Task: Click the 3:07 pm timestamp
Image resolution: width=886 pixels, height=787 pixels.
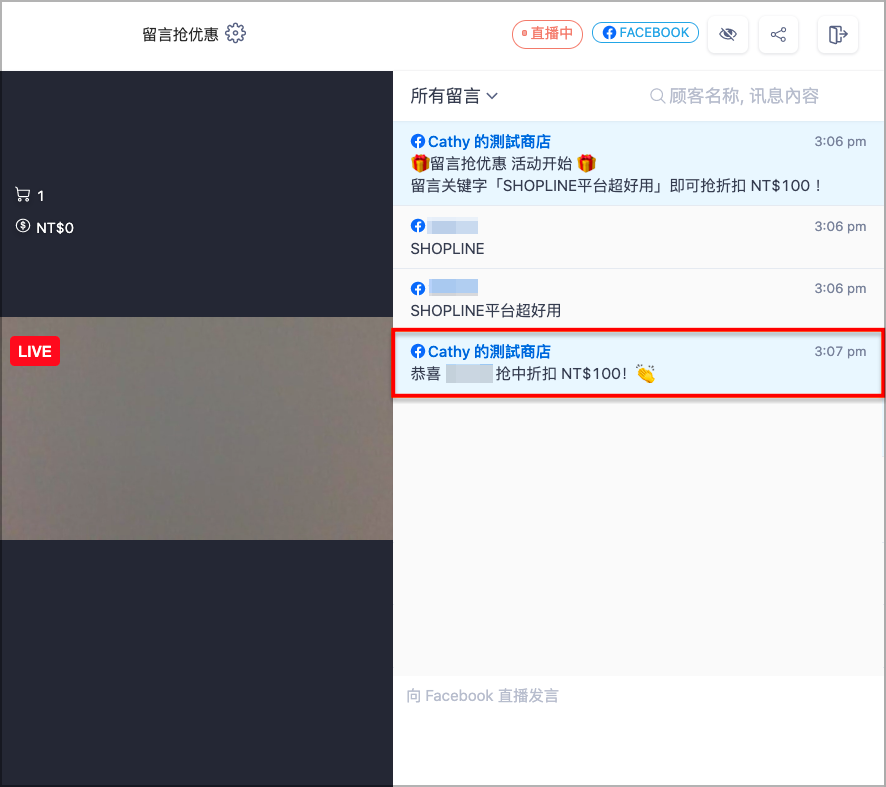Action: click(840, 351)
